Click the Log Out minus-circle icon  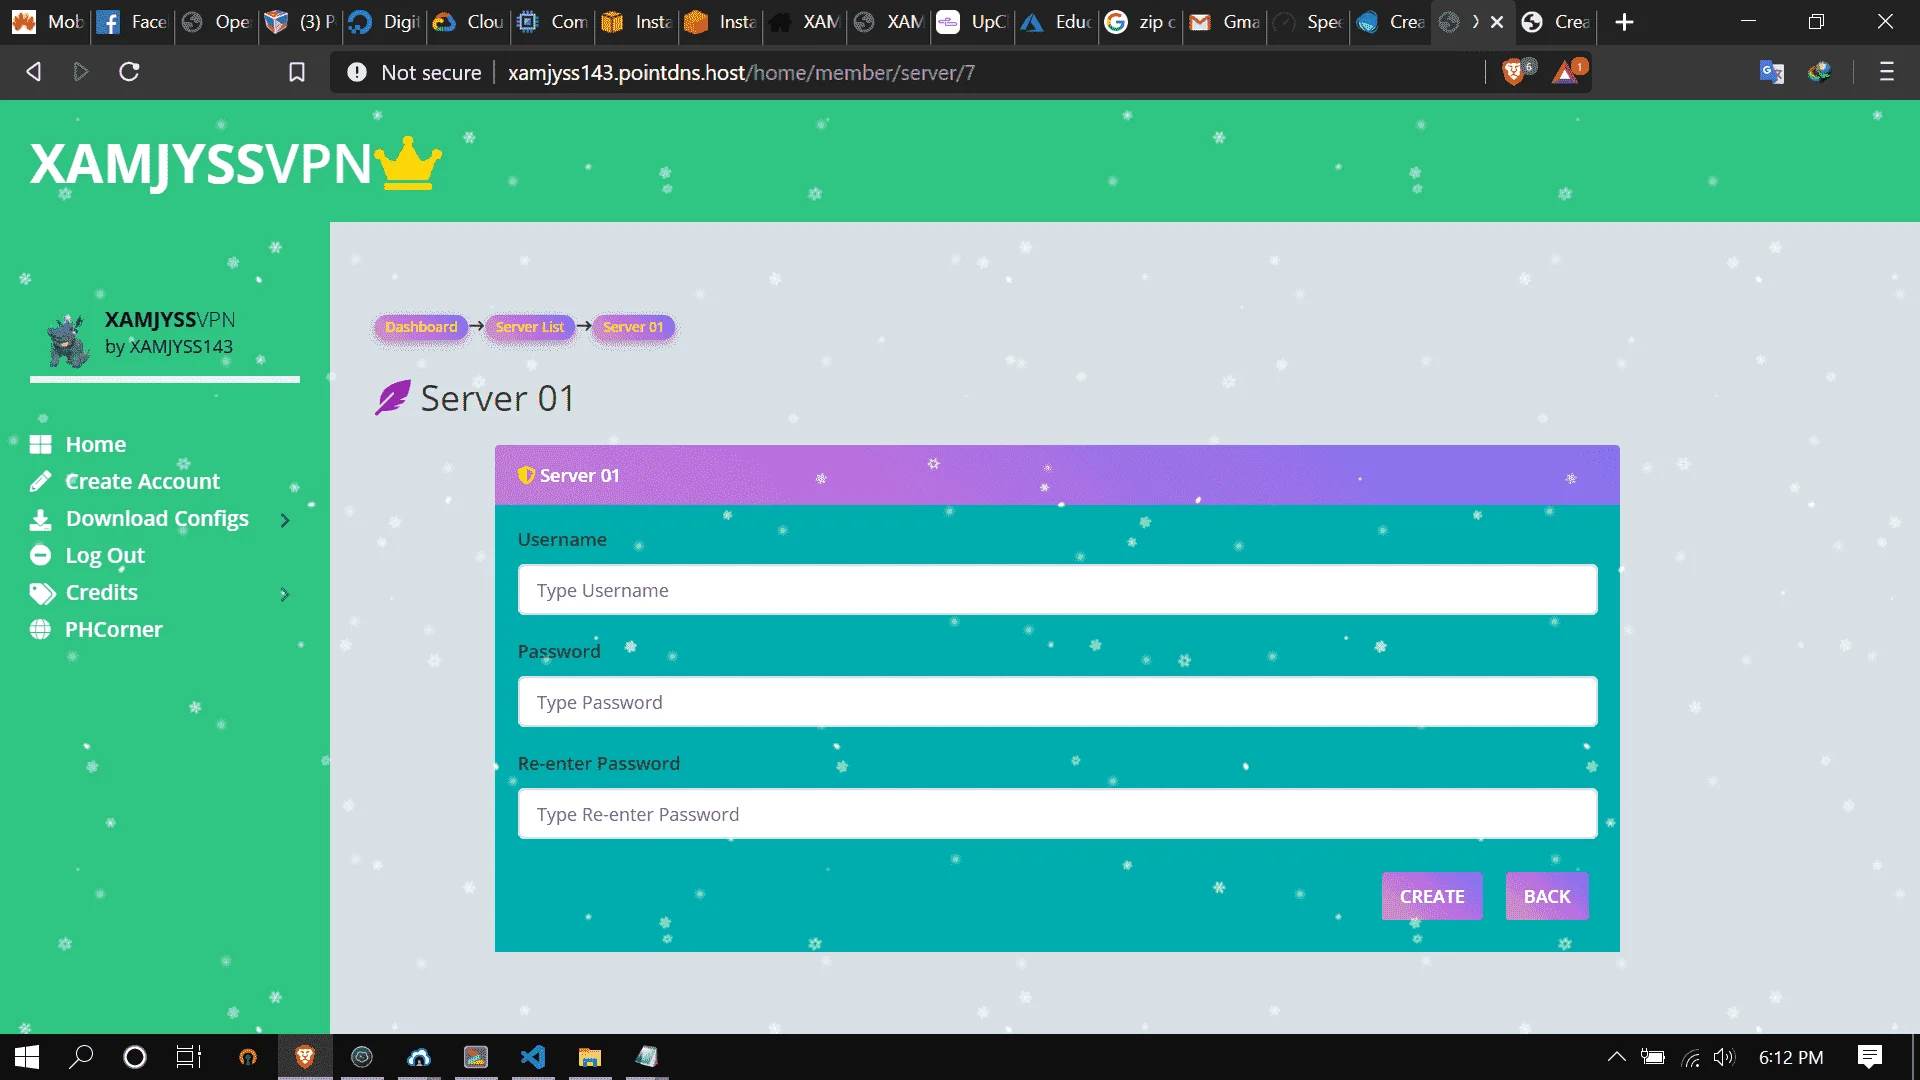pyautogui.click(x=40, y=555)
